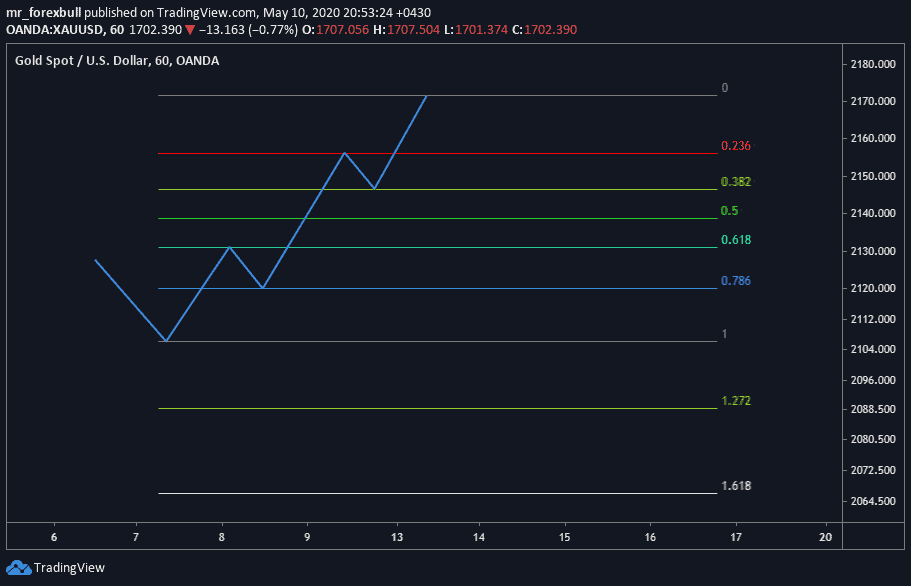The width and height of the screenshot is (911, 586).
Task: Click the TradingView wordmark at bottom left
Action: pos(69,568)
